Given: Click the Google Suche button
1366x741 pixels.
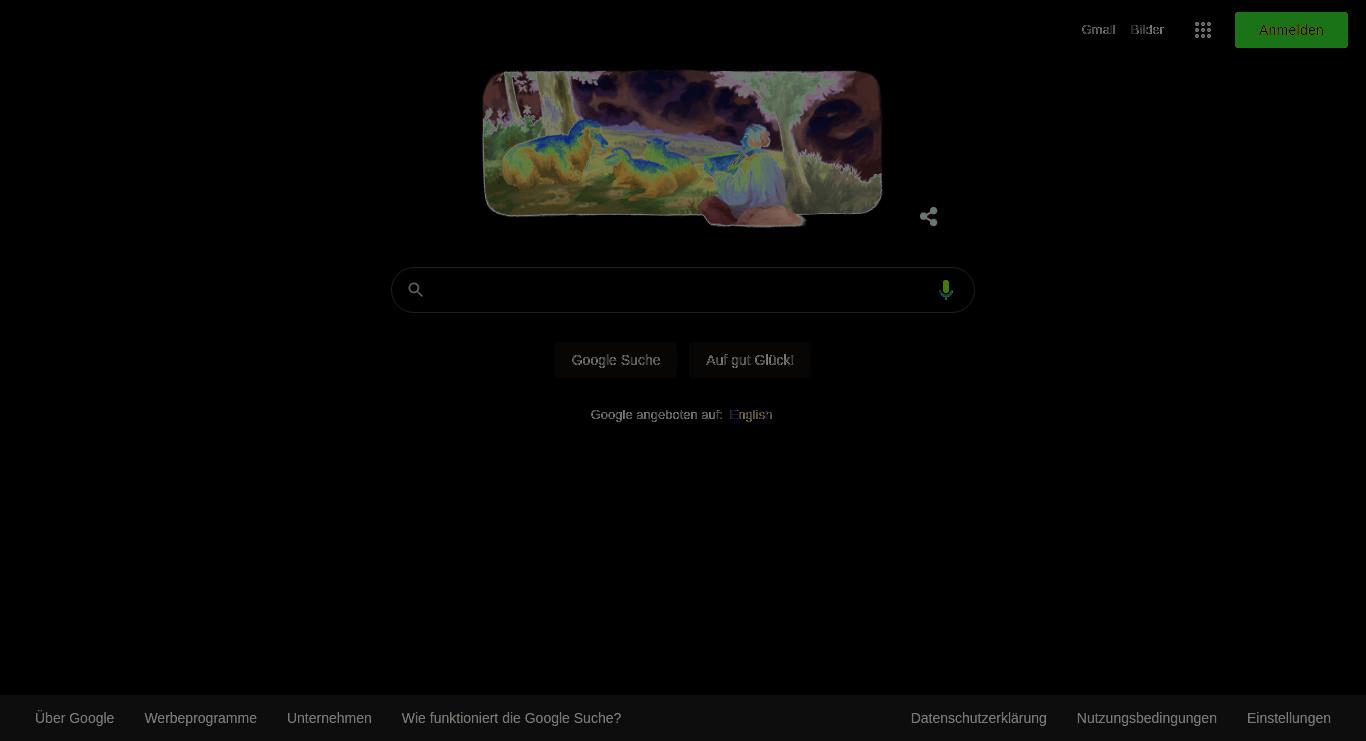Looking at the screenshot, I should [x=616, y=360].
